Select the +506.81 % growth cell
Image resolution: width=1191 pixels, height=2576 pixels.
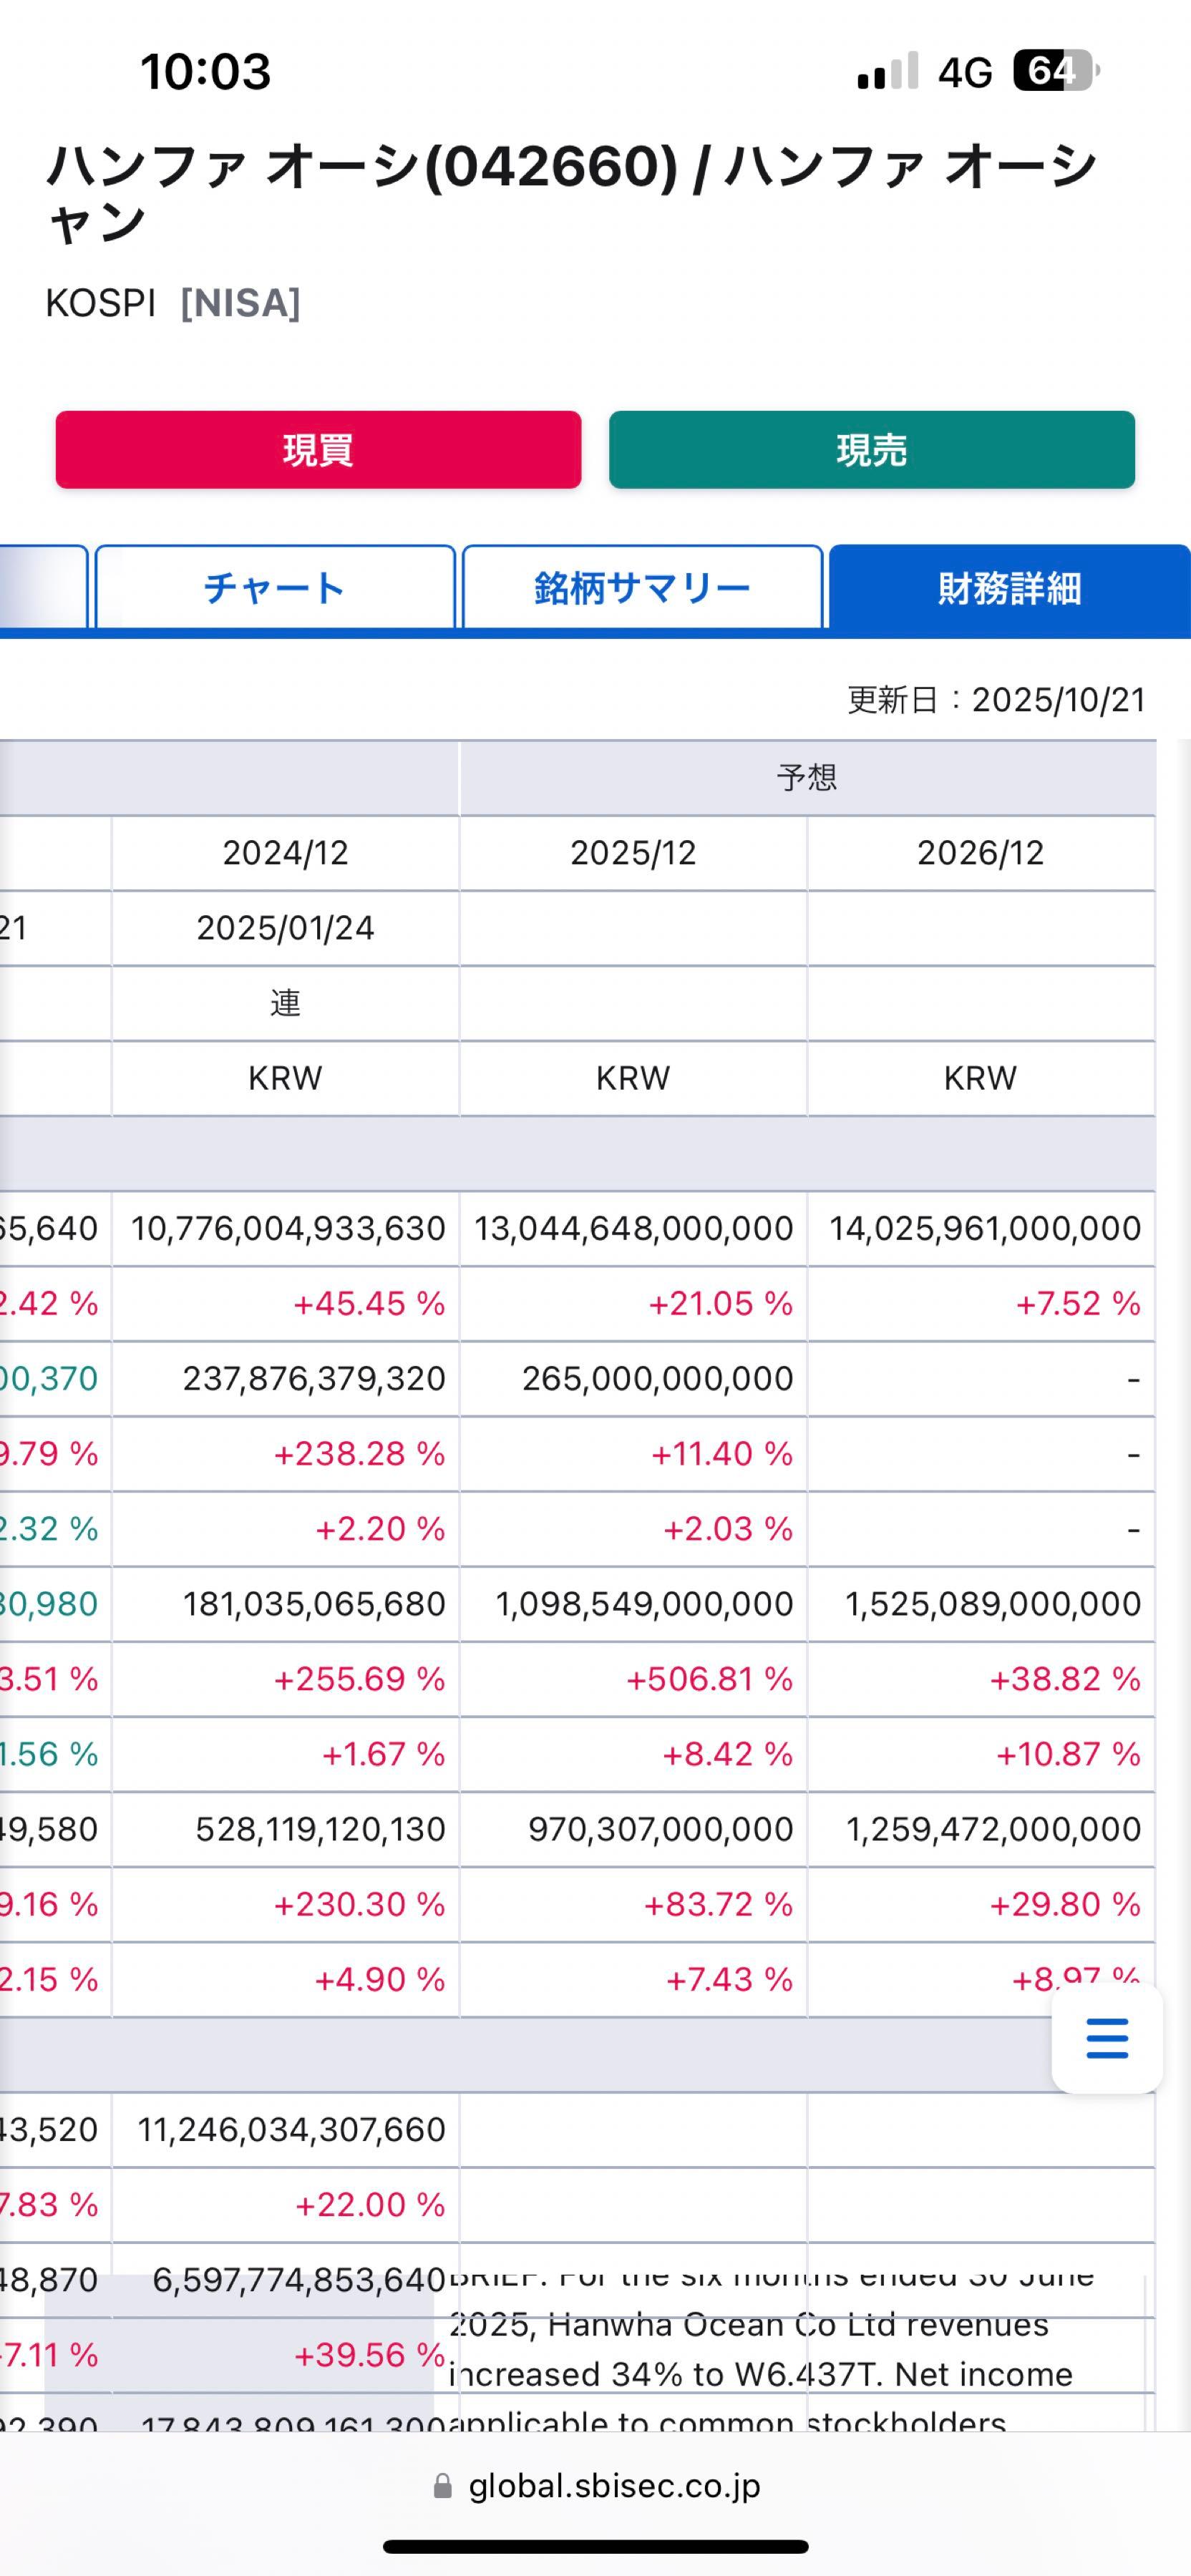coord(708,1679)
